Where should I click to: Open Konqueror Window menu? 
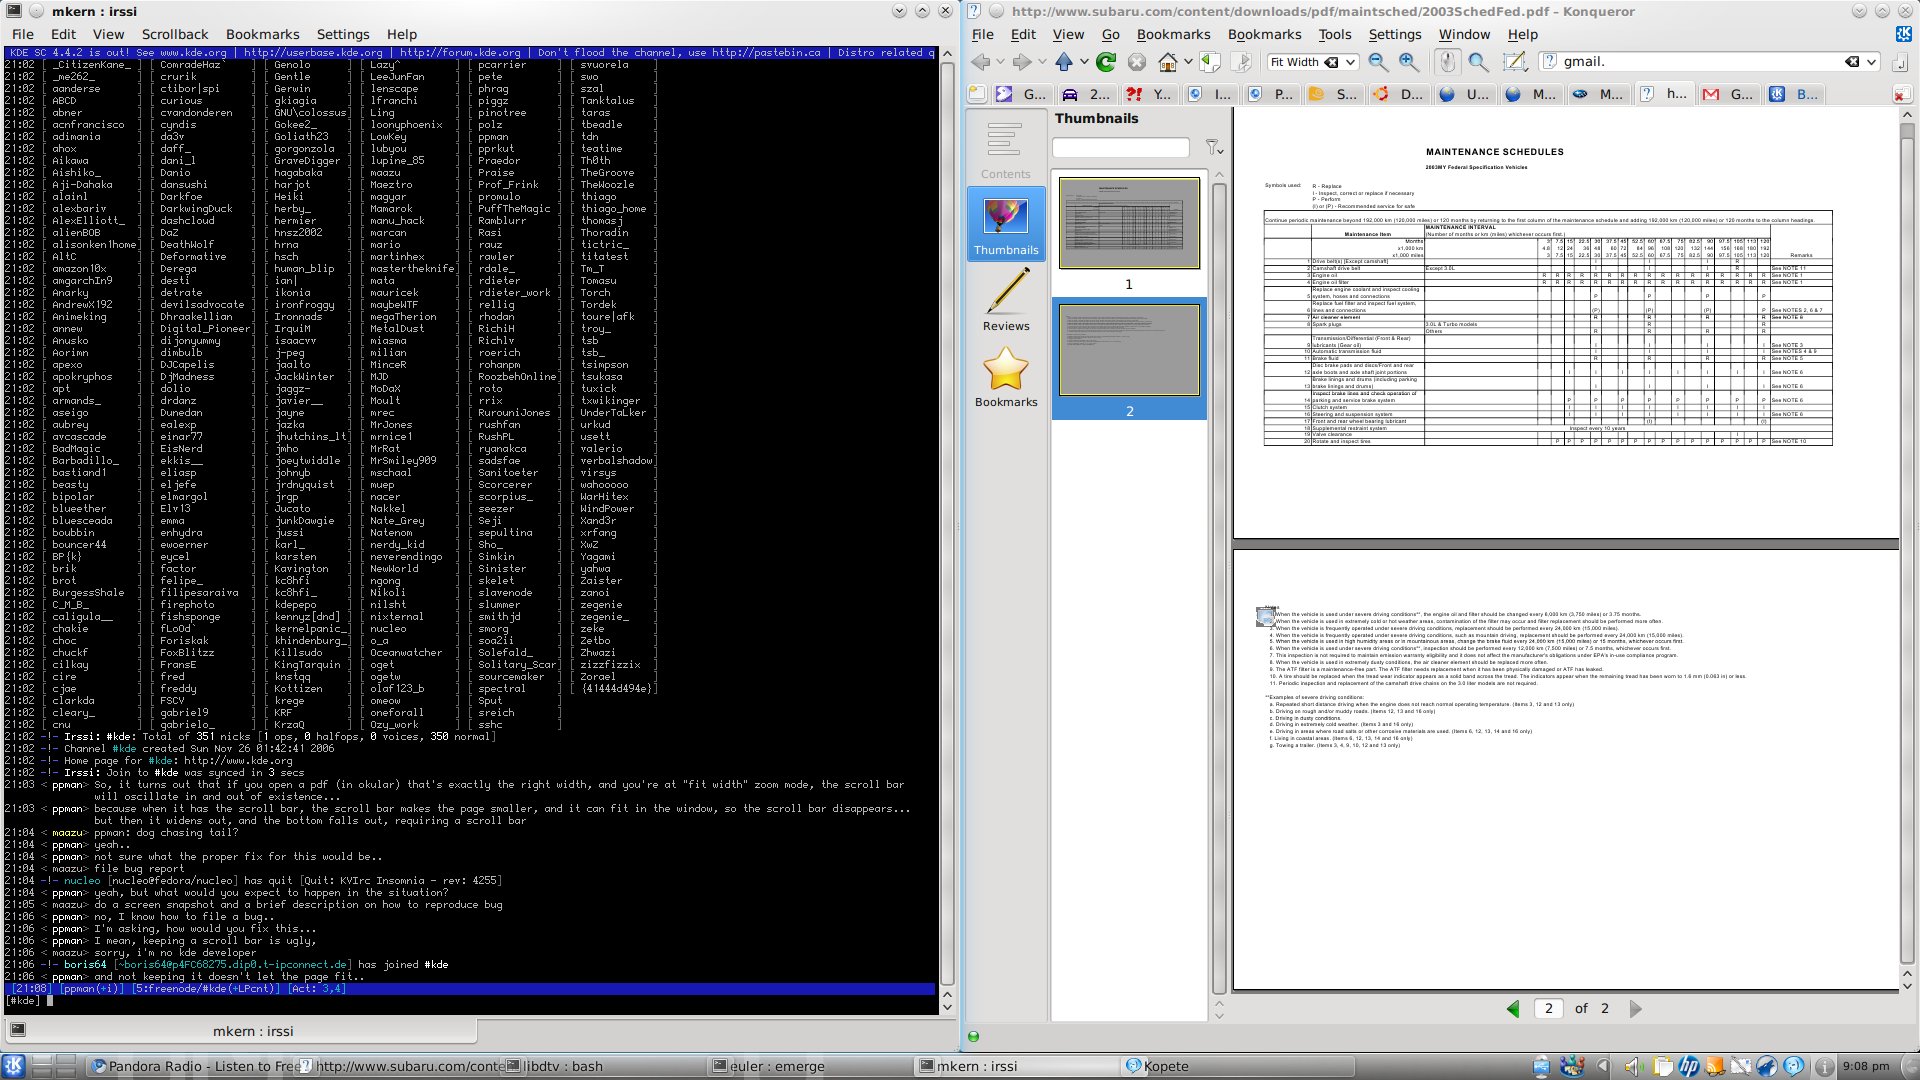[1464, 34]
